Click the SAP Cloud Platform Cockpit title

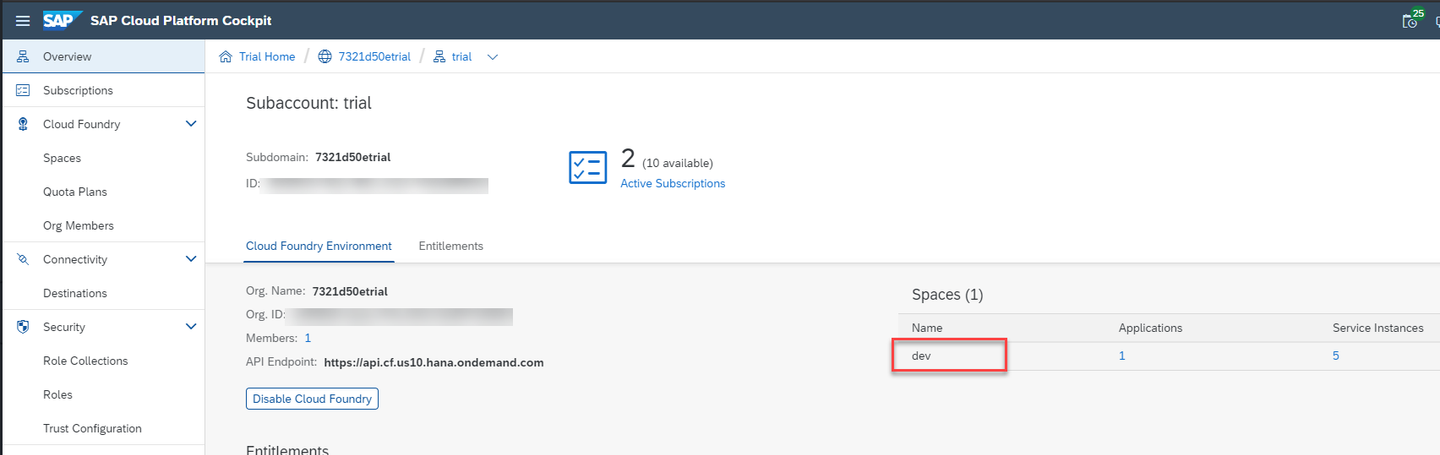point(181,20)
